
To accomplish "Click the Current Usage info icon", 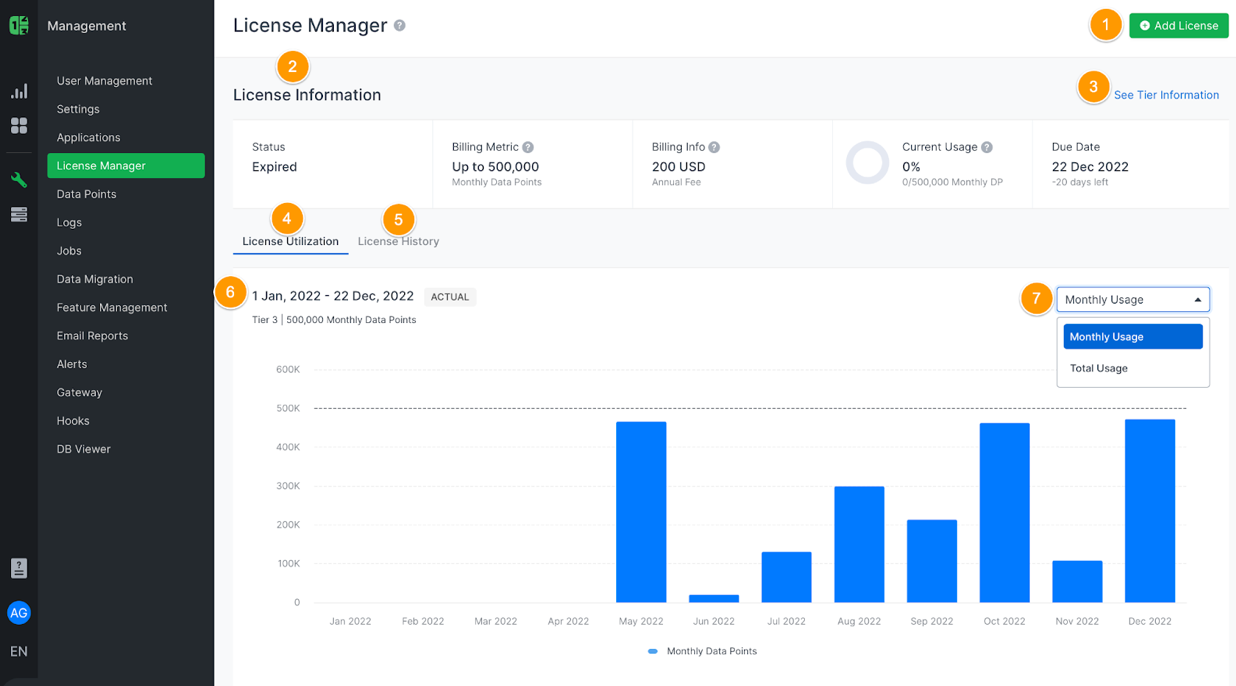I will click(987, 146).
